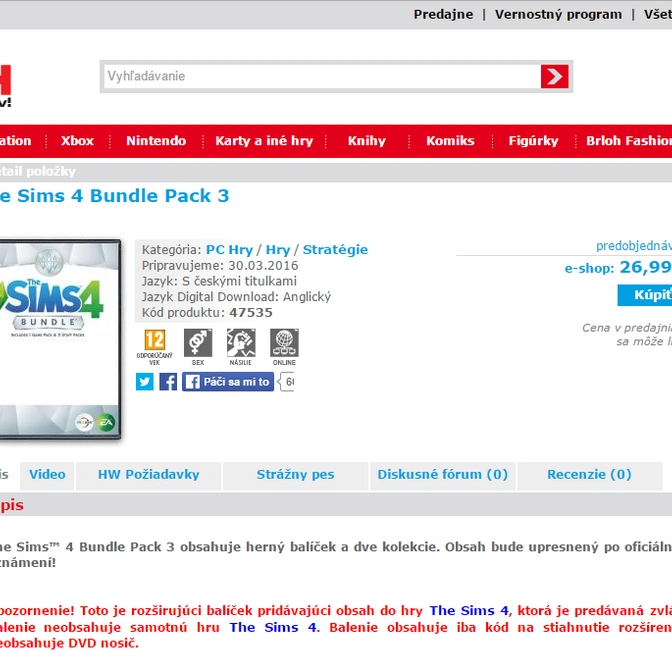672x672 pixels.
Task: Click the Vernostný program link
Action: 558,15
